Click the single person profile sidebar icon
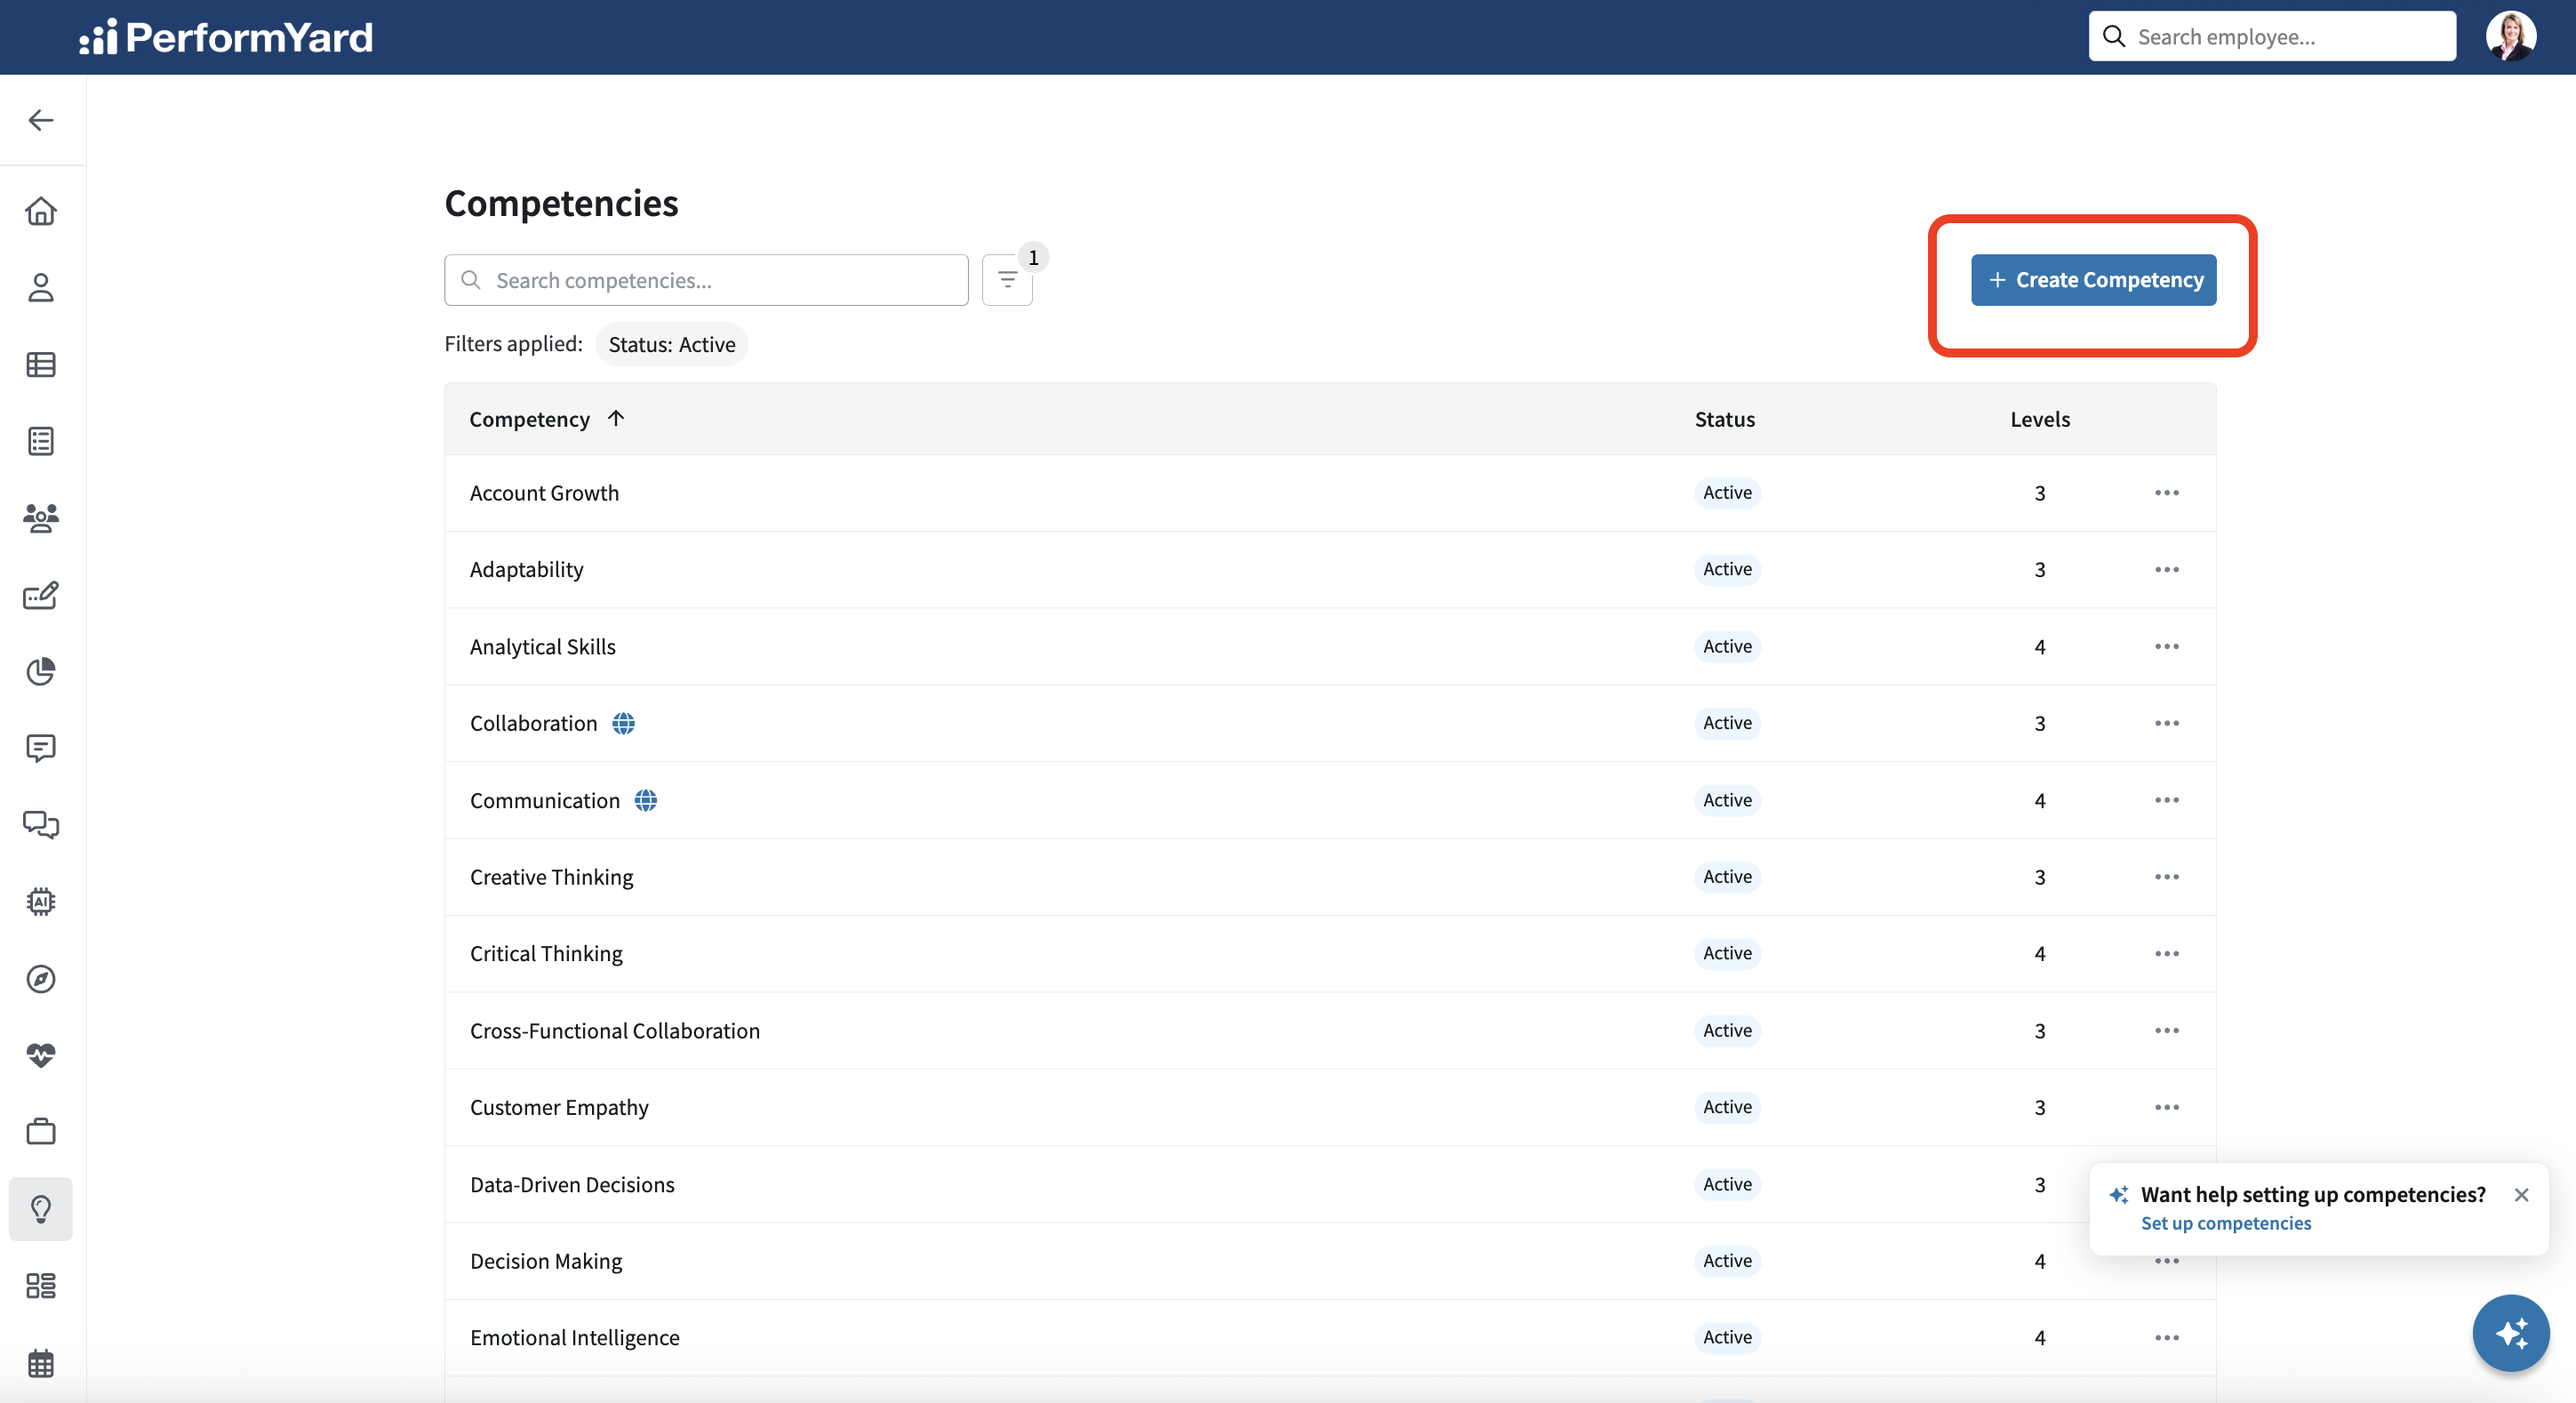 pos(41,288)
